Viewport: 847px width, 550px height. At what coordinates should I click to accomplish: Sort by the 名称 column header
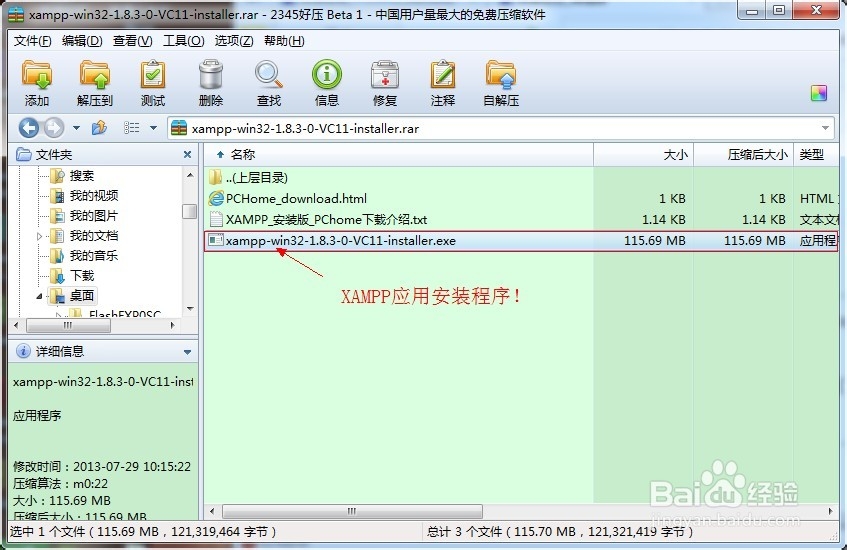coord(399,155)
